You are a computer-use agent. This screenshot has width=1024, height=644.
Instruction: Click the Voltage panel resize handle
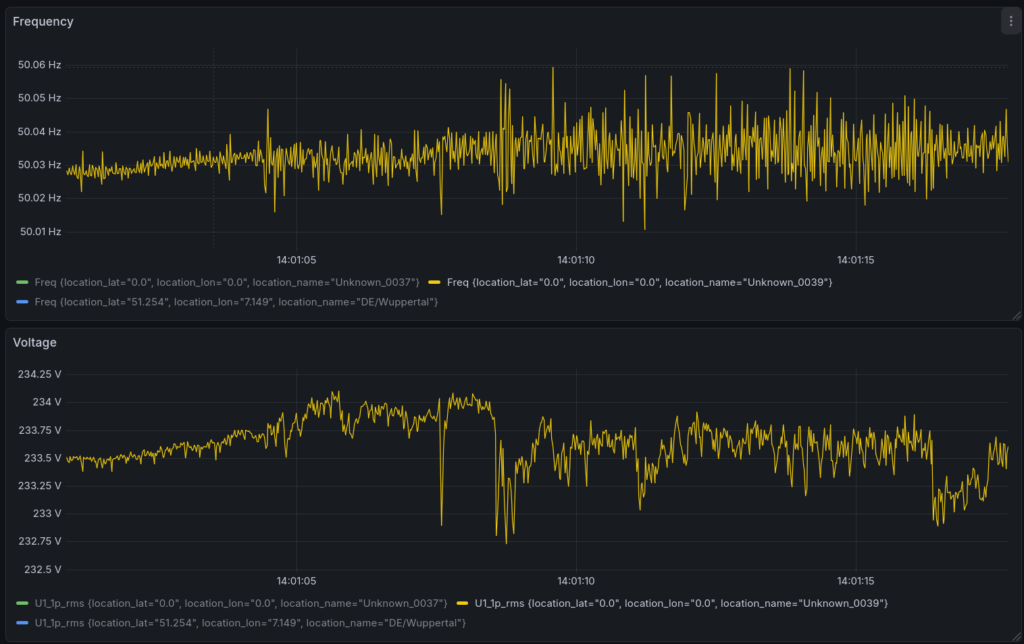pyautogui.click(x=1016, y=636)
